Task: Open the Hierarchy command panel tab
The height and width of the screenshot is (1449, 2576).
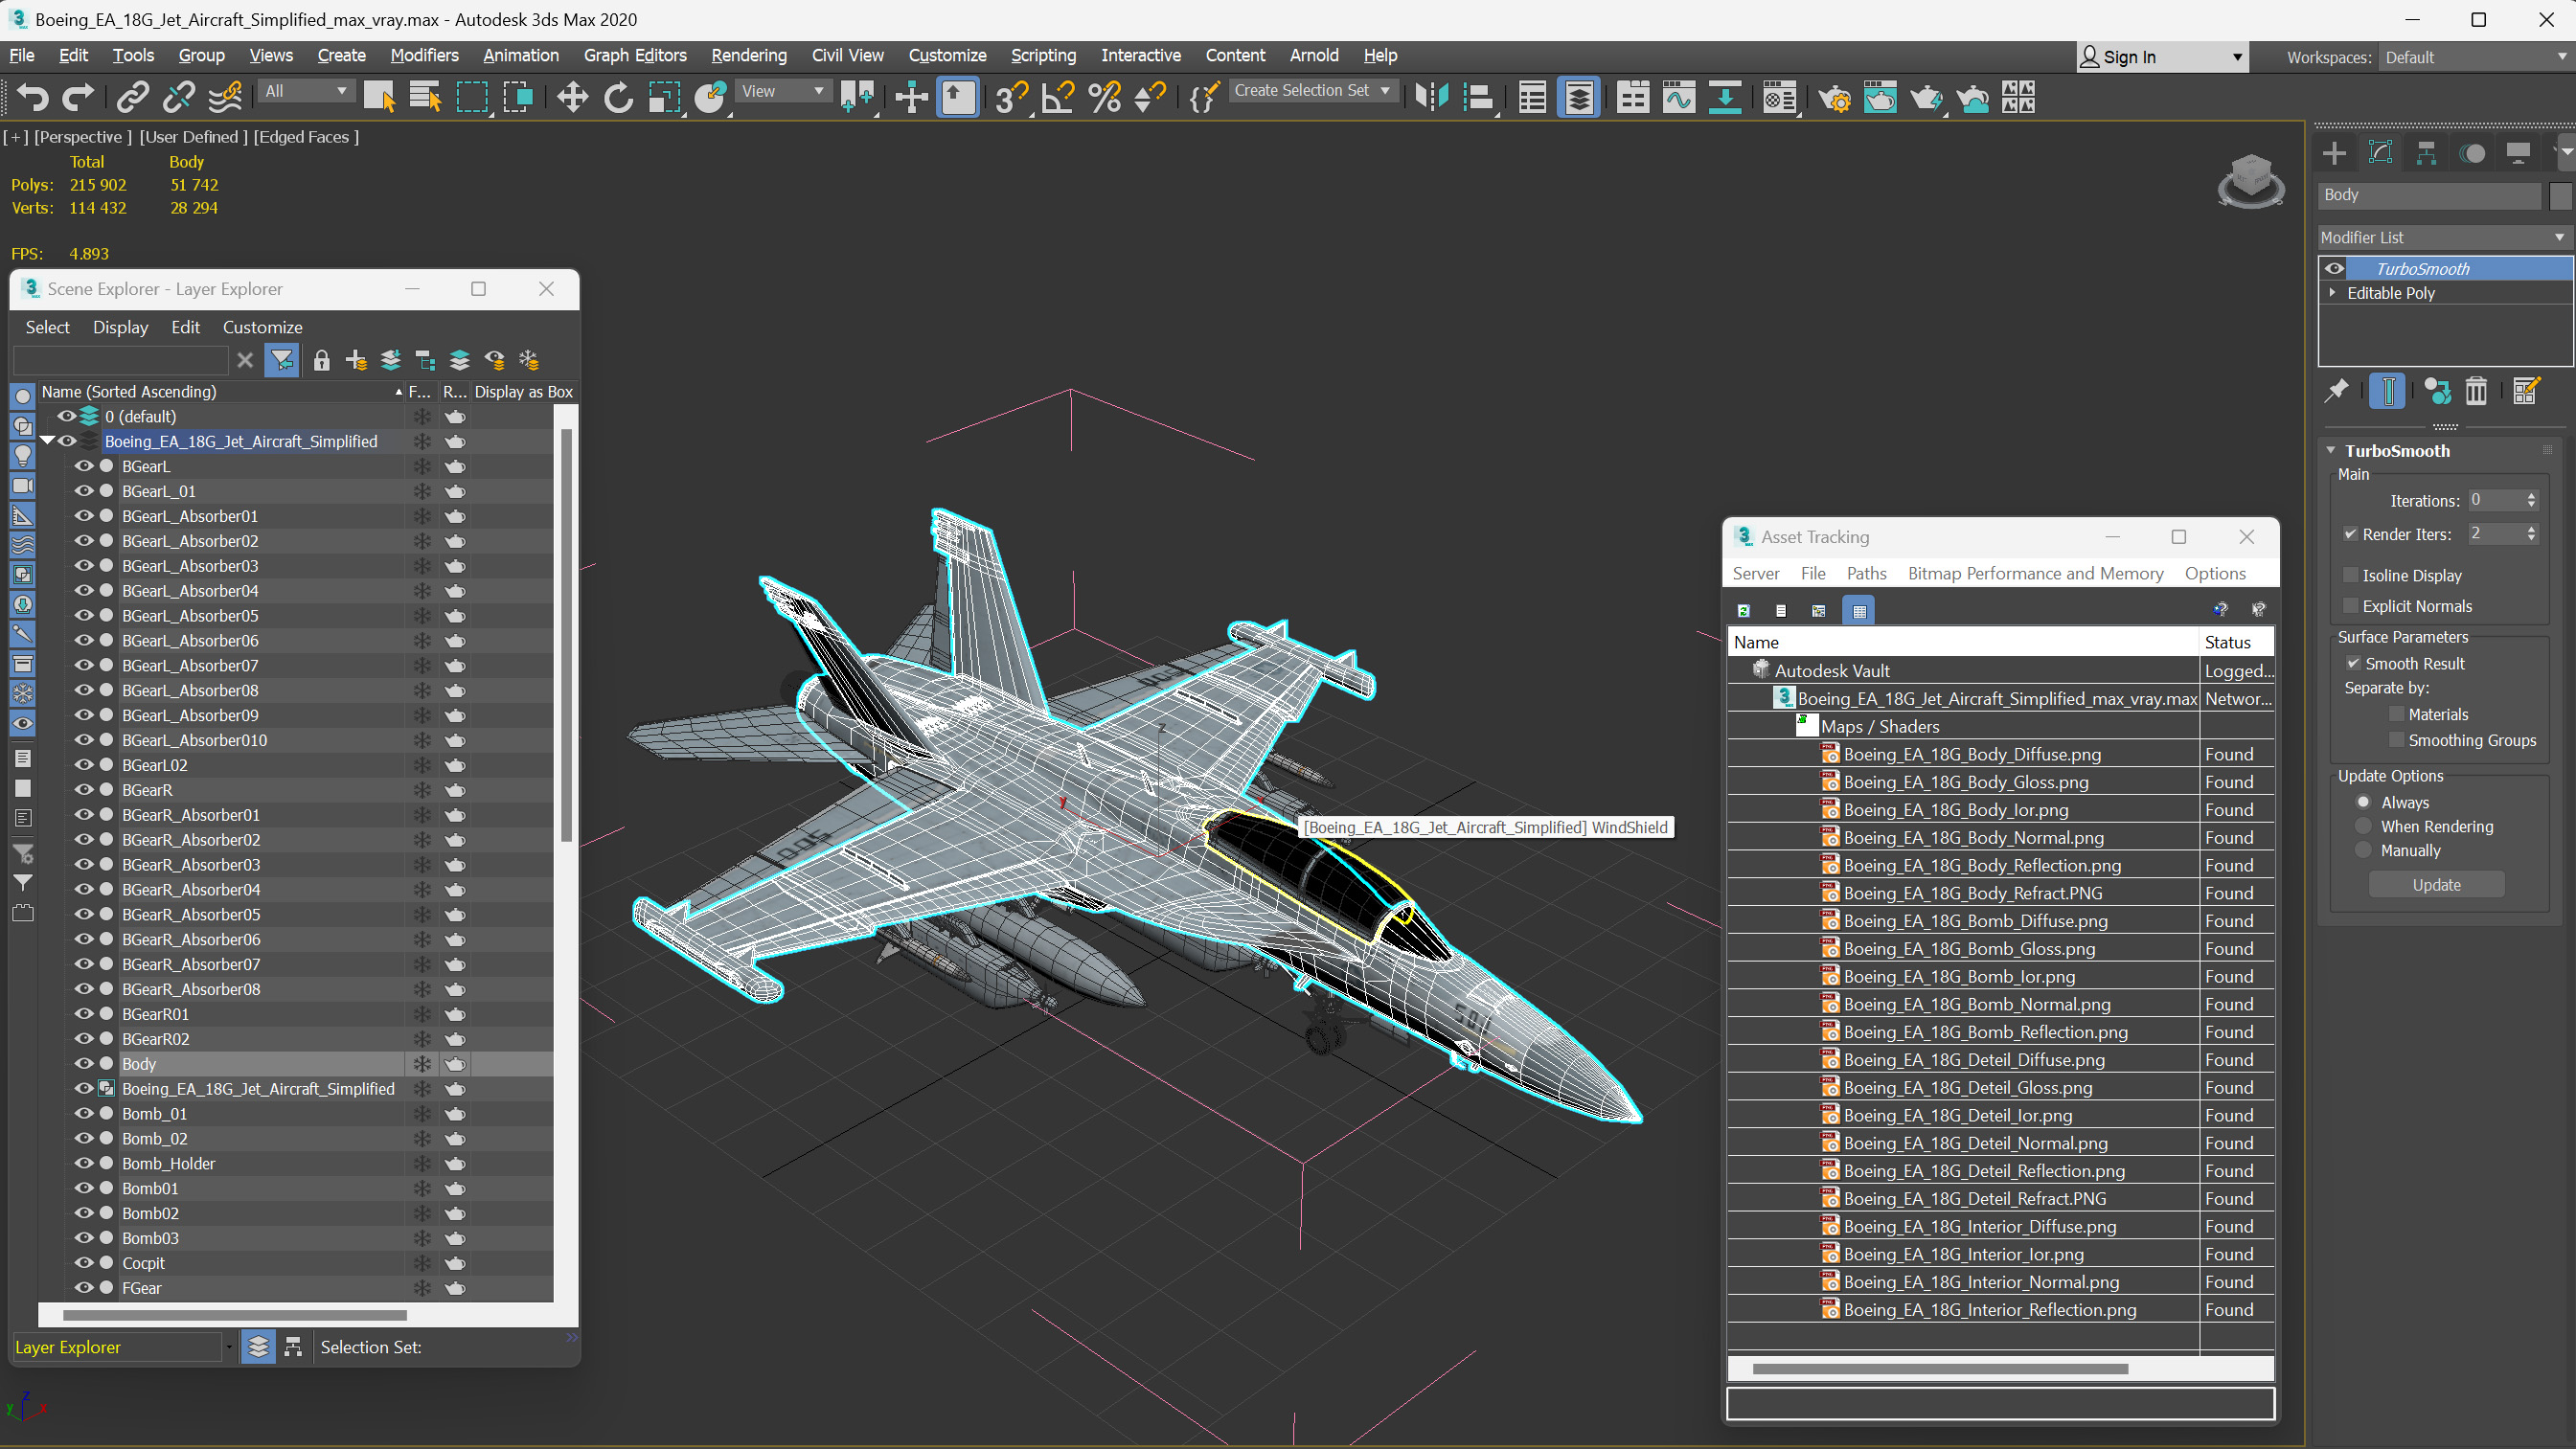Action: (2426, 153)
